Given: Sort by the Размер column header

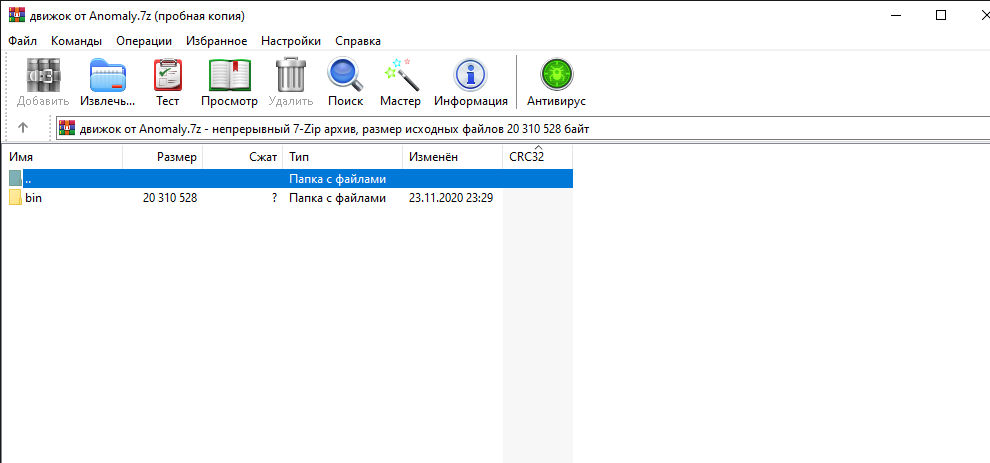Looking at the screenshot, I should [163, 157].
